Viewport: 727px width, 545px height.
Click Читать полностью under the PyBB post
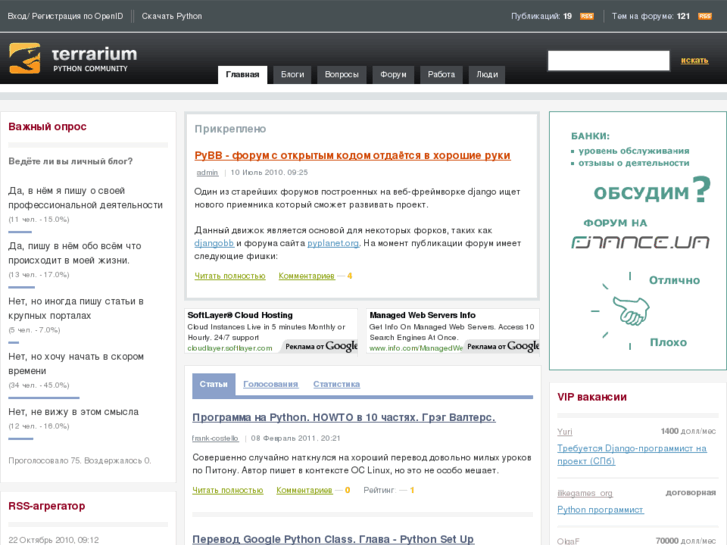click(x=230, y=276)
